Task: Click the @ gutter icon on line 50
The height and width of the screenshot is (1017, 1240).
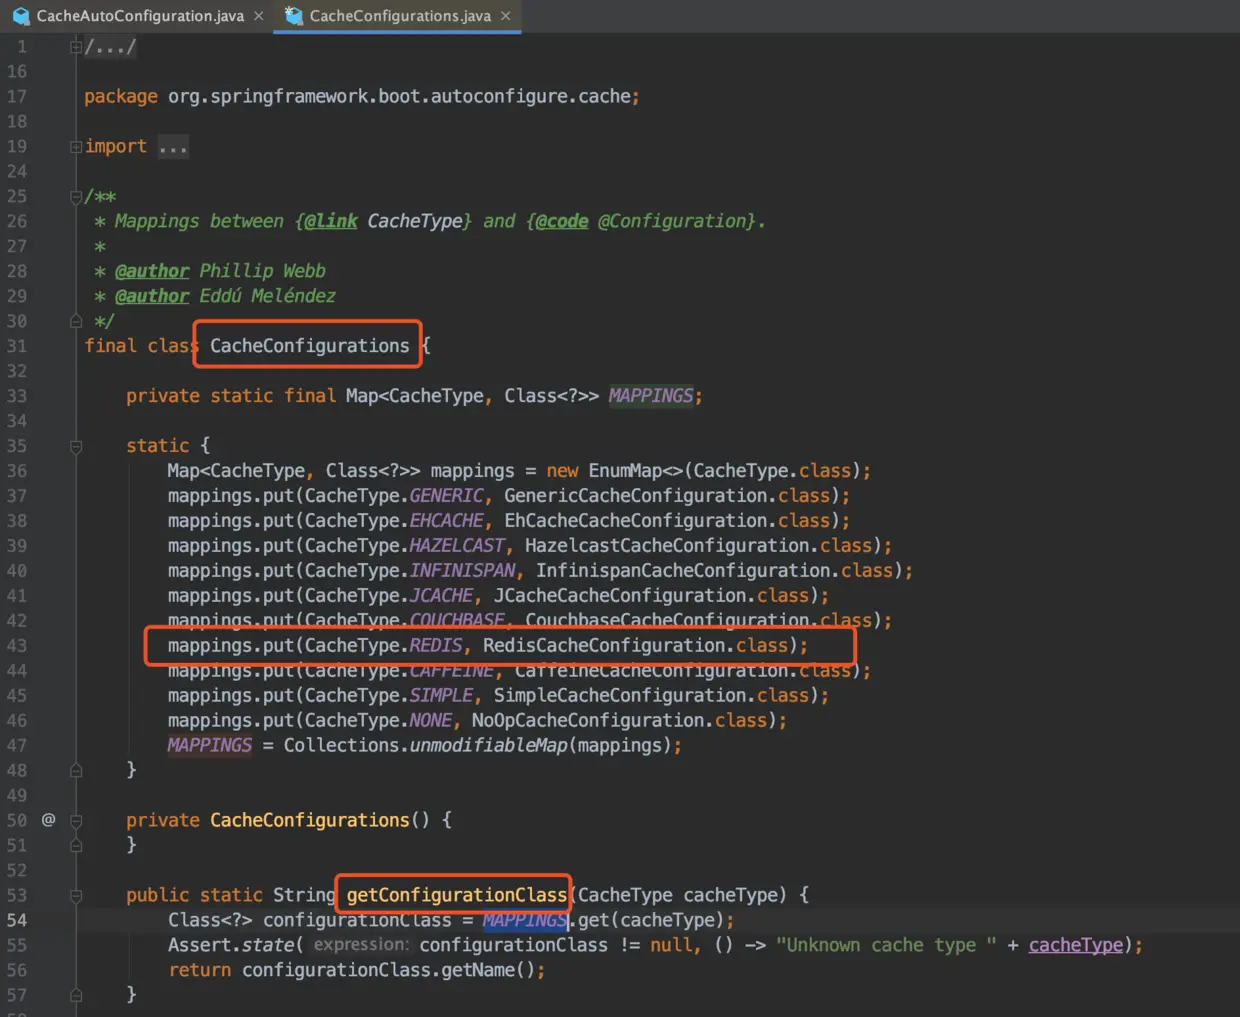Action: 48,820
